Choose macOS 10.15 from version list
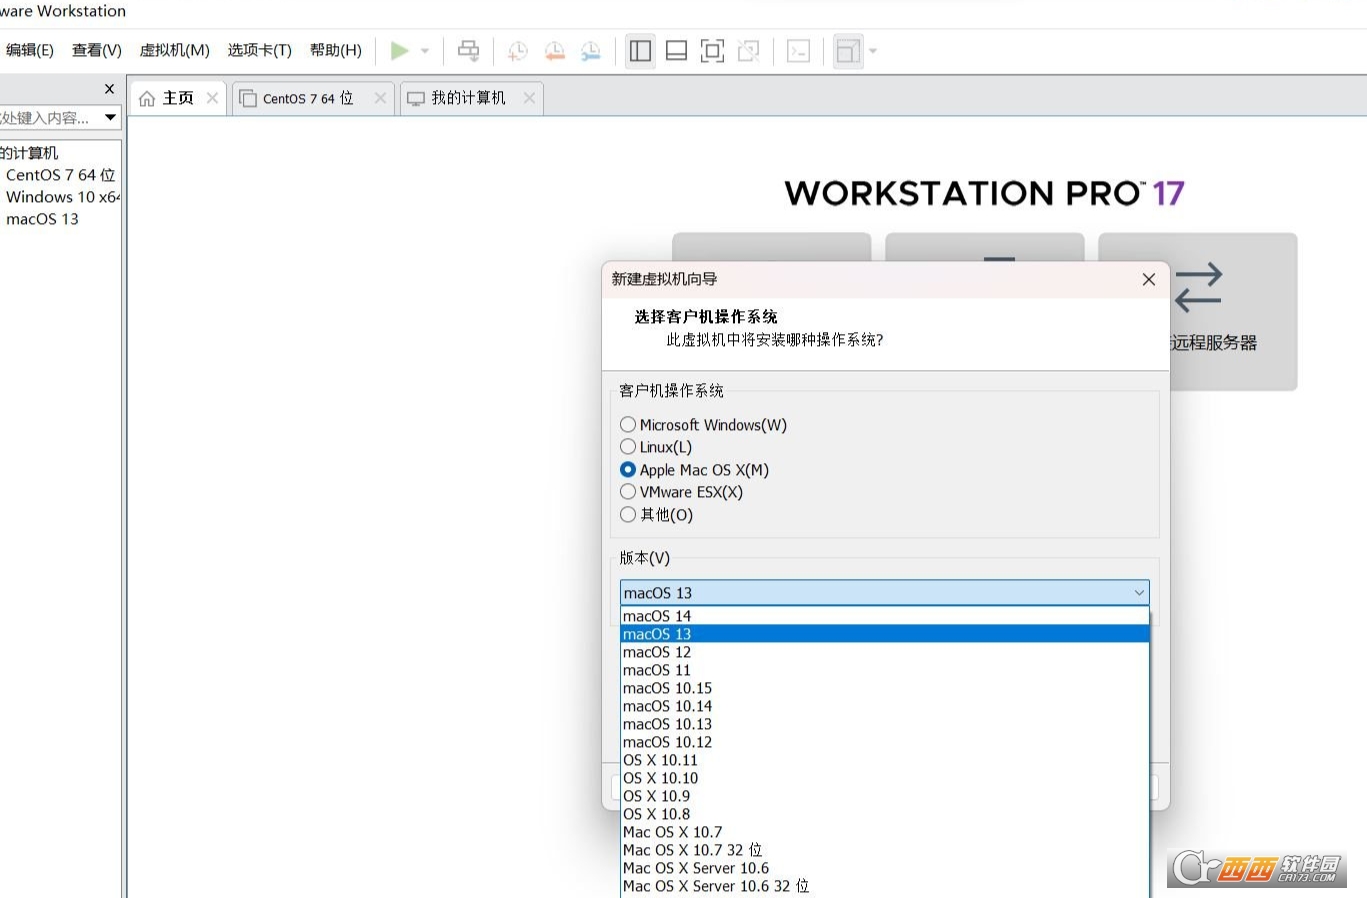This screenshot has width=1367, height=898. click(x=884, y=688)
